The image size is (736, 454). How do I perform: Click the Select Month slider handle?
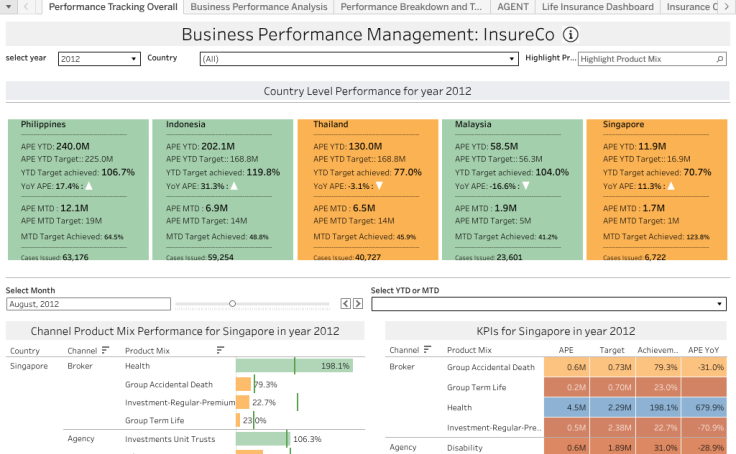coord(232,303)
